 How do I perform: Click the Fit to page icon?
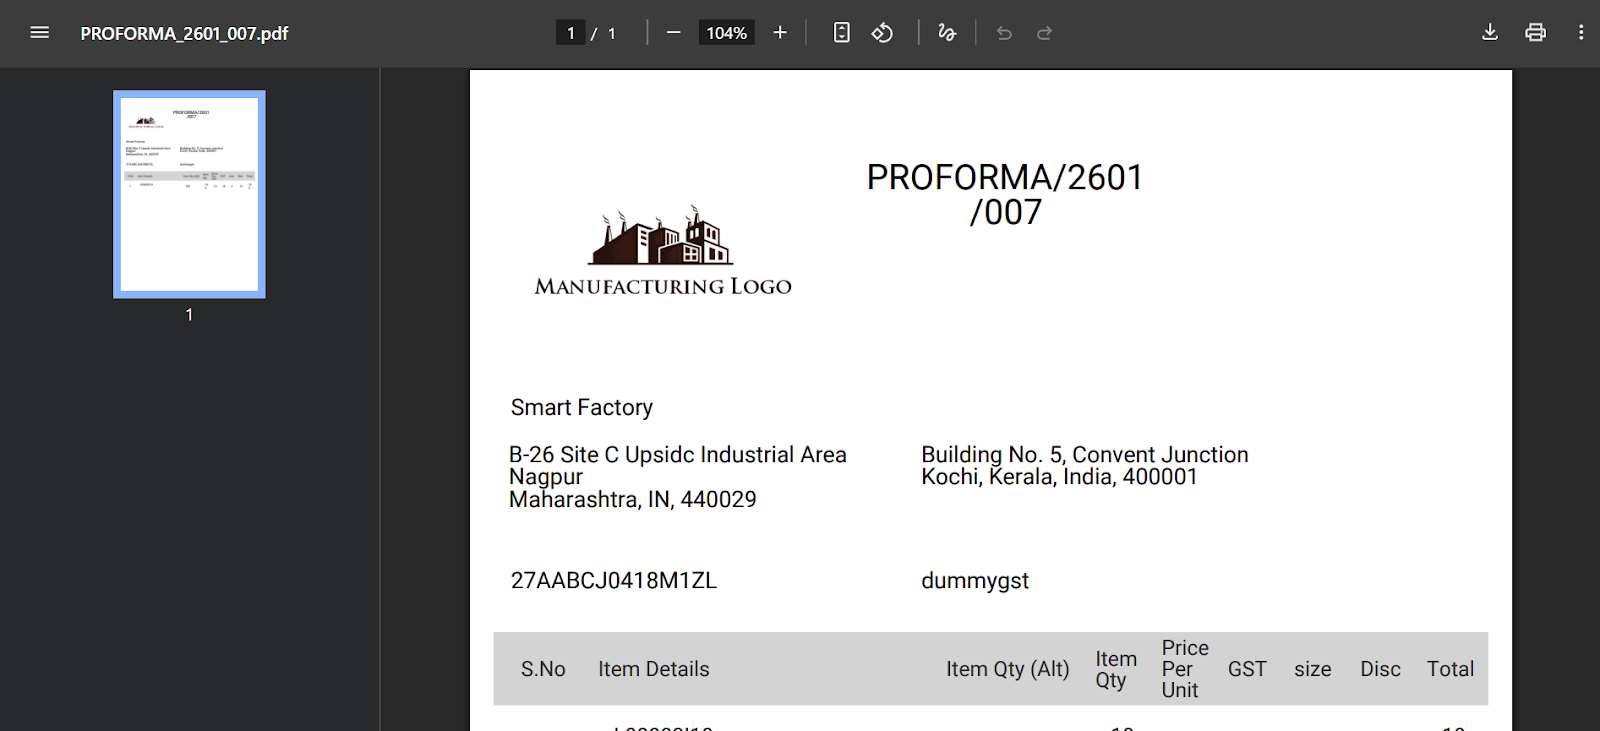click(842, 33)
